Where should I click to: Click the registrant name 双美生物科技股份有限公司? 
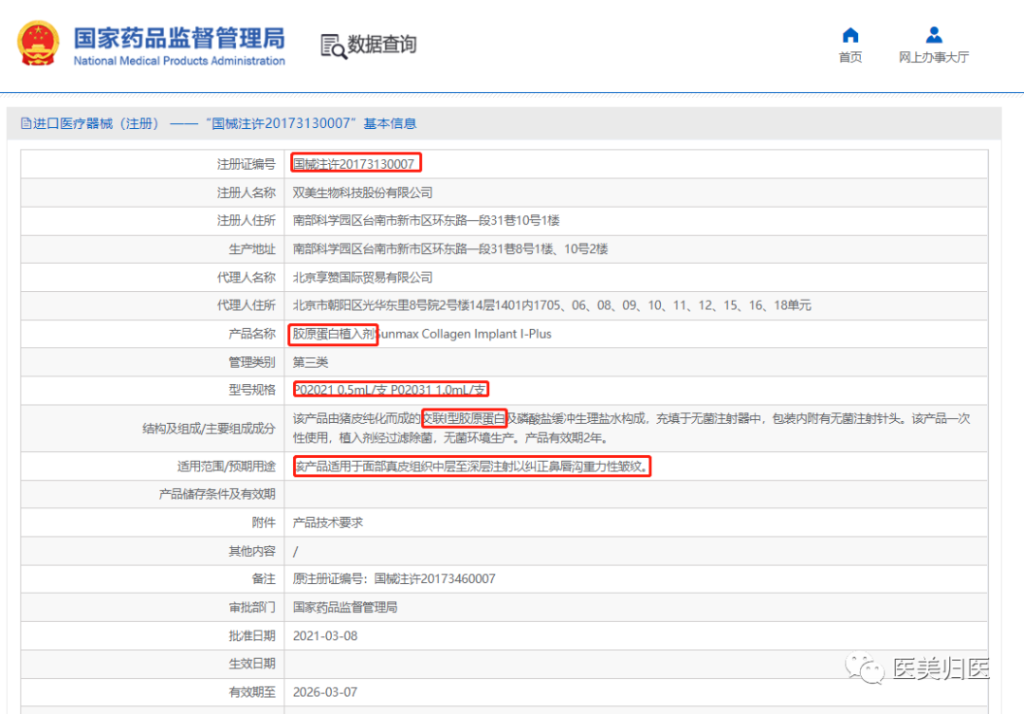tap(362, 192)
